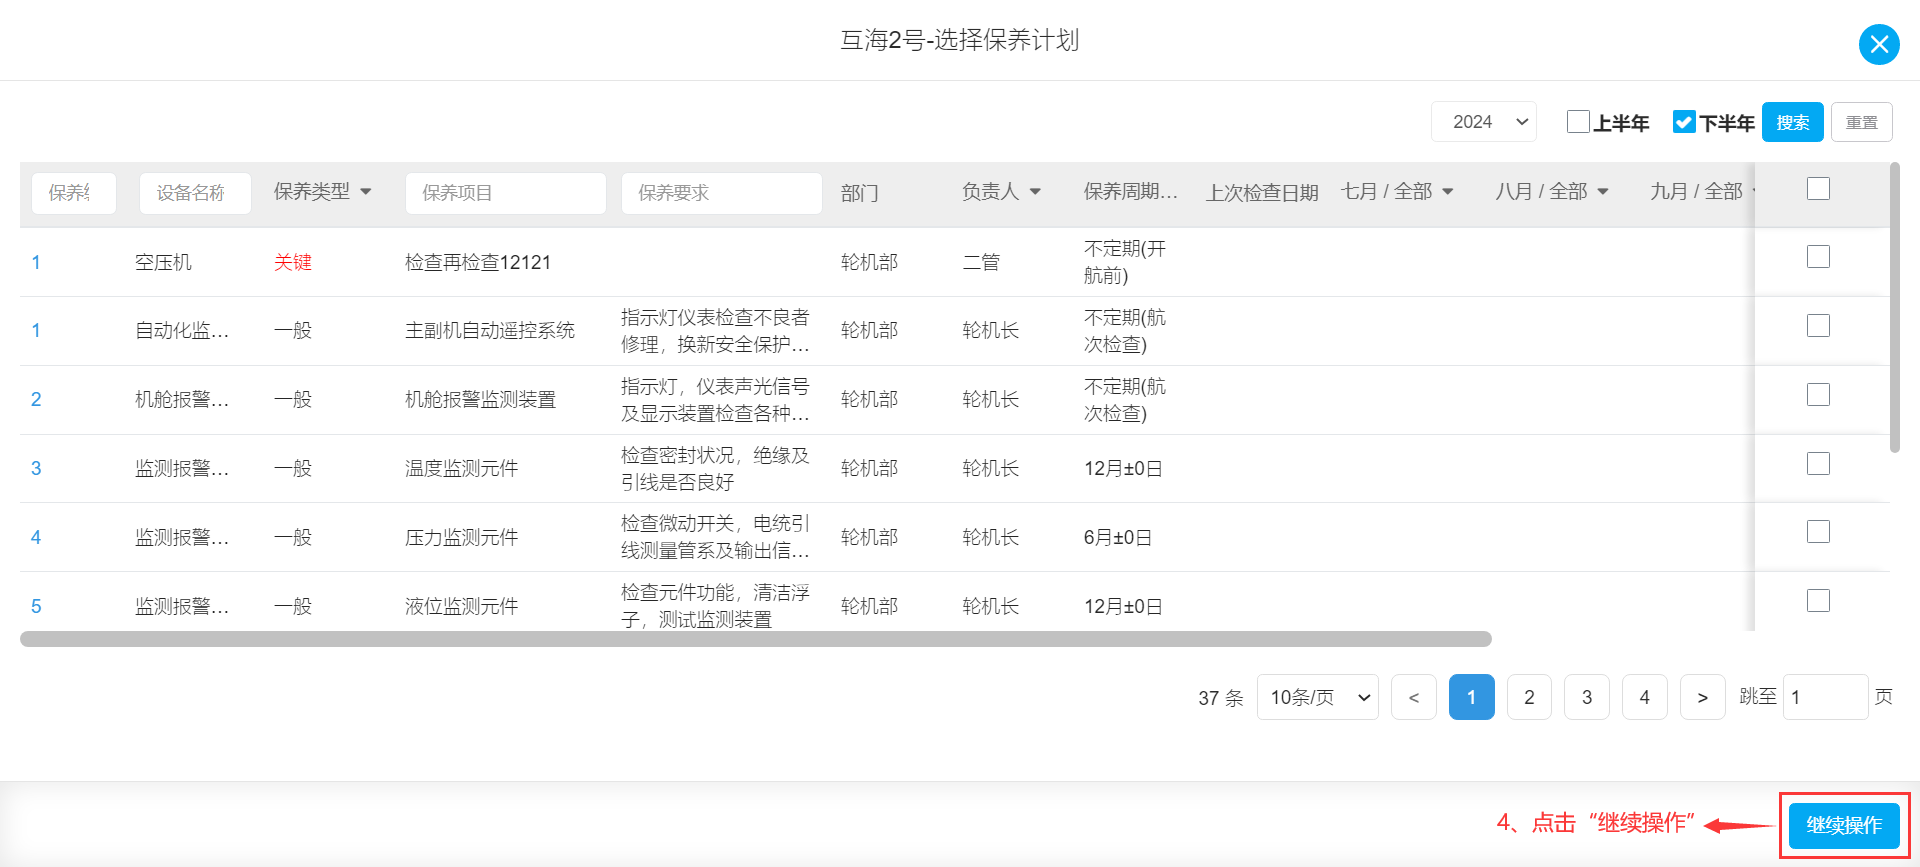Click 检查再检查12121 cell

point(478,262)
